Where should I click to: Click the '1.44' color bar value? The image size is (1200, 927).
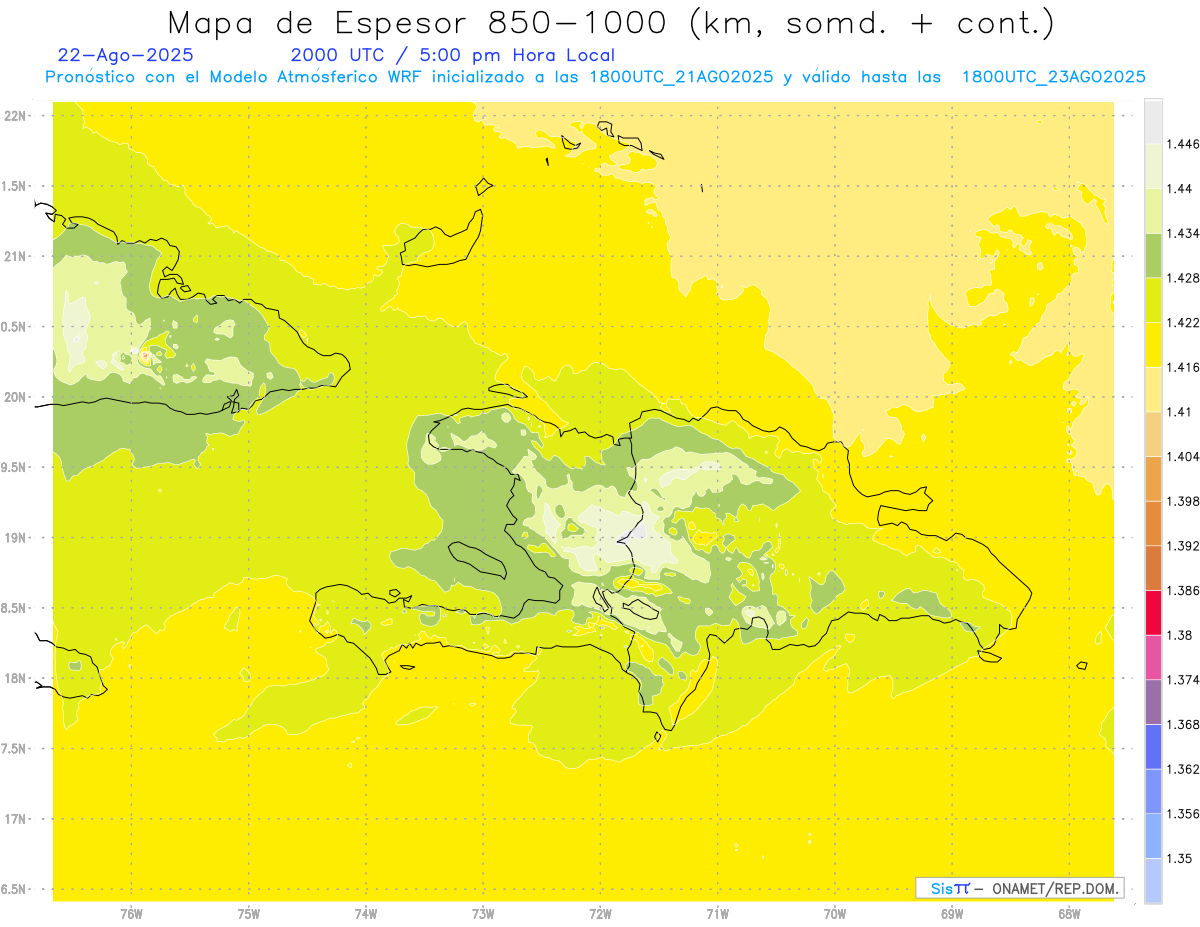1180,189
